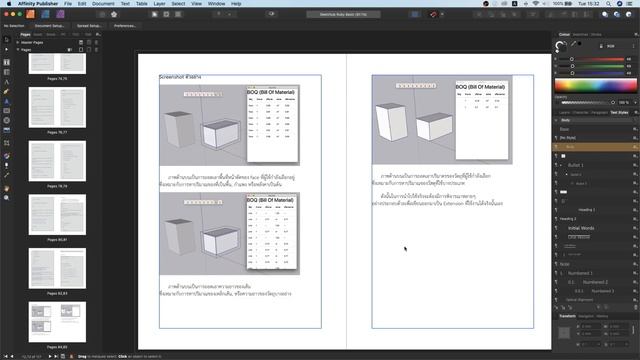Open the Layer menu

[159, 4]
